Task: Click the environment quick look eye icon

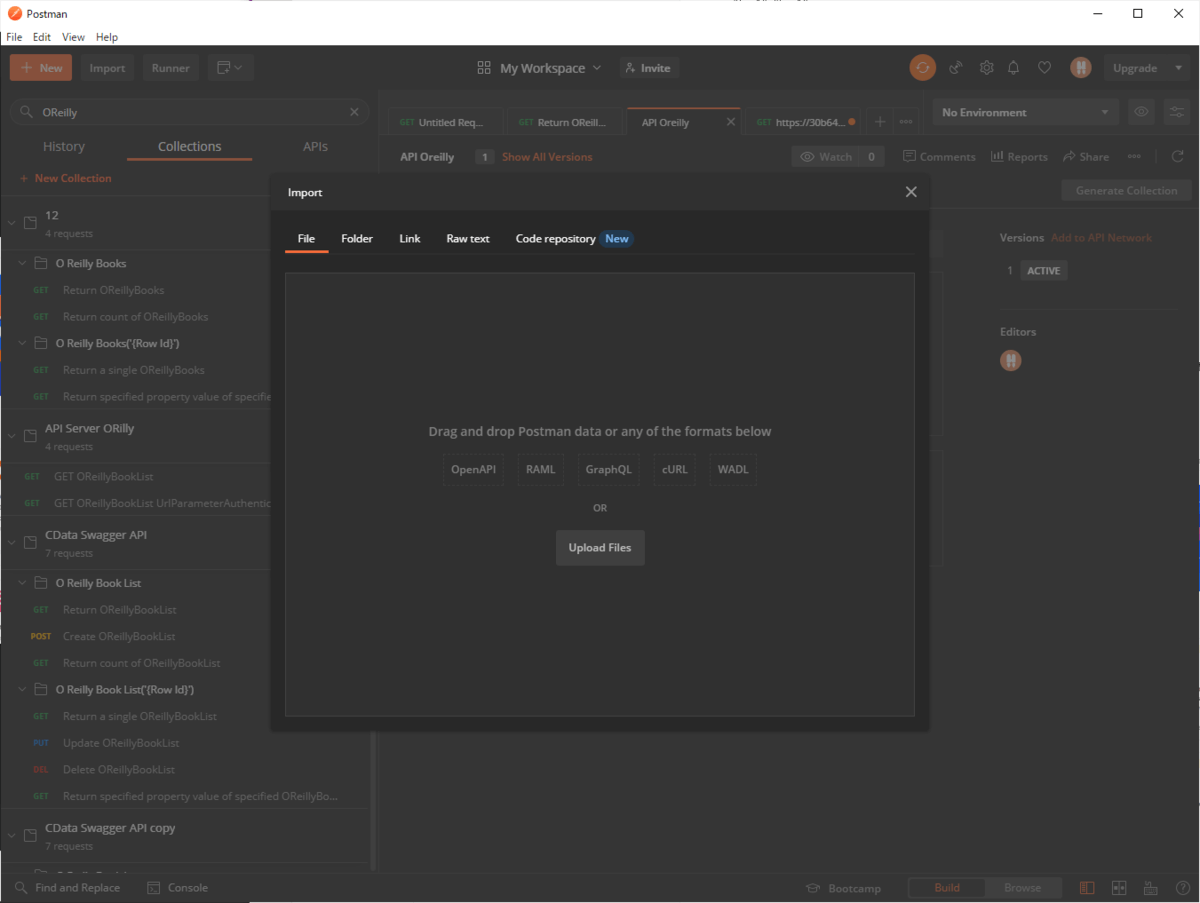Action: 1141,113
